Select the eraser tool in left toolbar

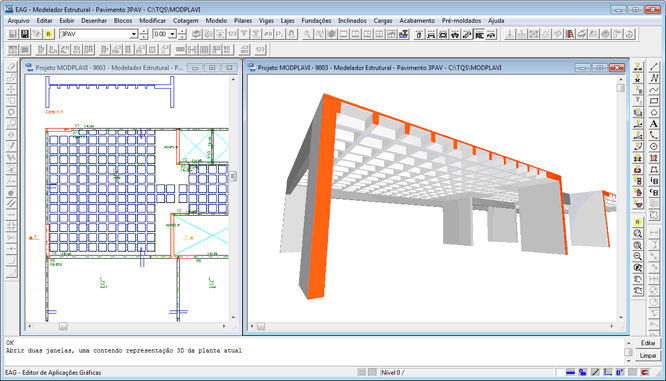[11, 66]
